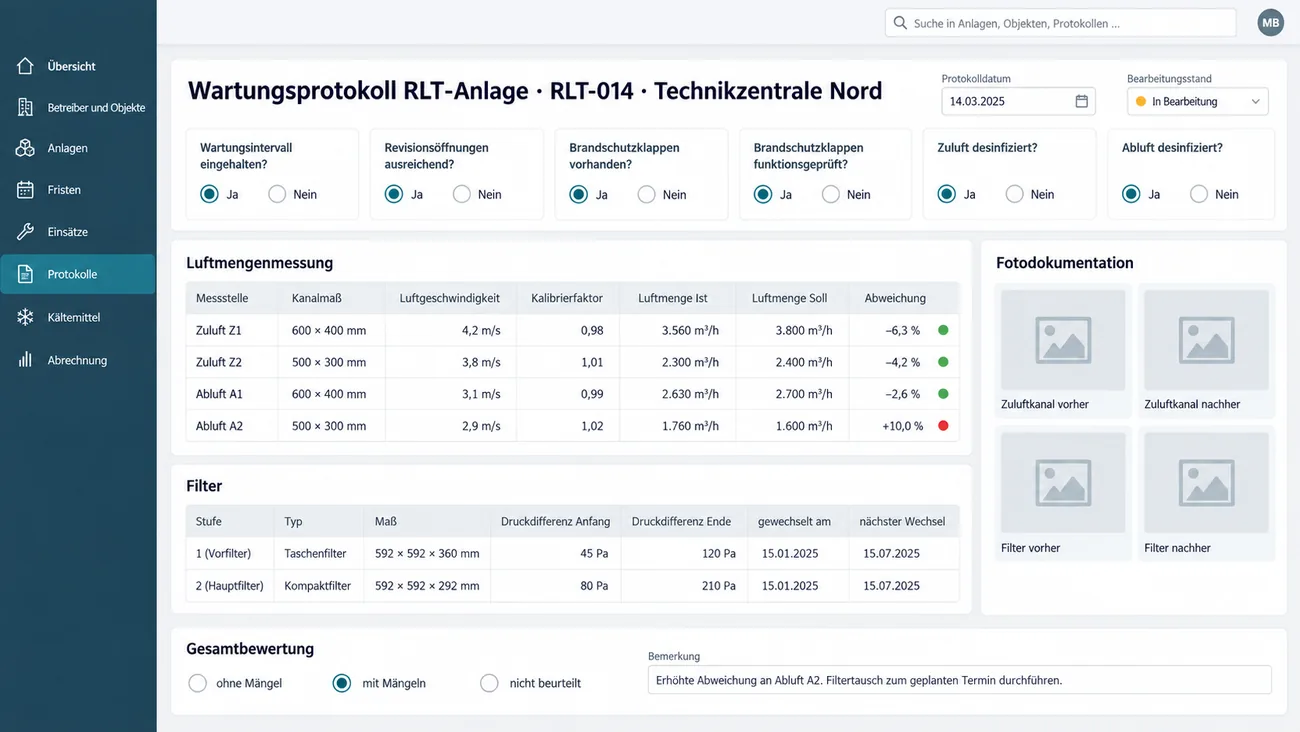Click the '2 (Hauptfilter)' filter stage cell

click(x=230, y=586)
